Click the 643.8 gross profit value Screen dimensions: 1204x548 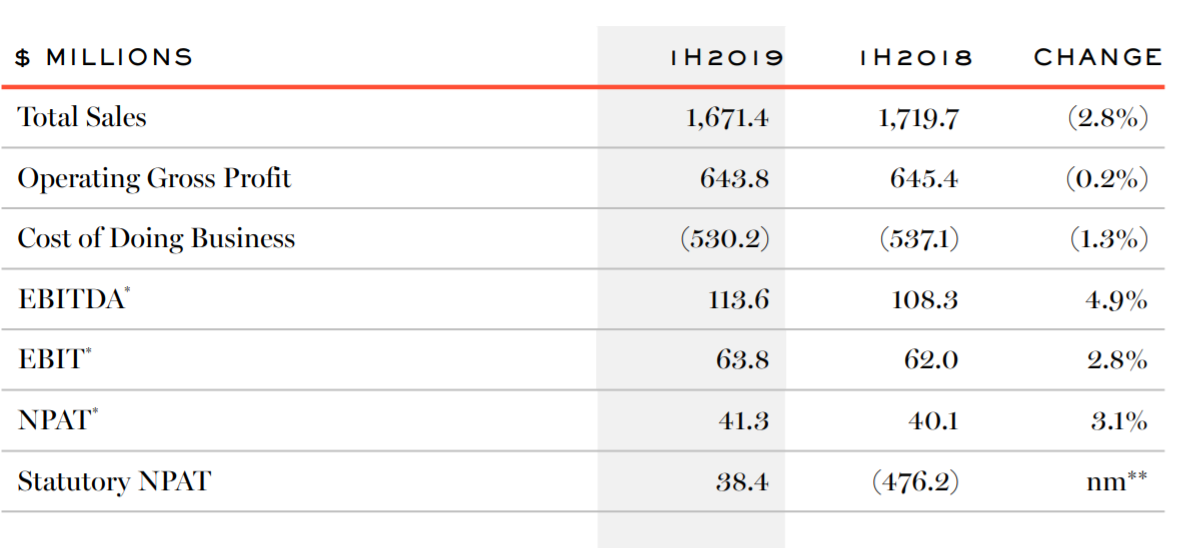click(x=734, y=179)
